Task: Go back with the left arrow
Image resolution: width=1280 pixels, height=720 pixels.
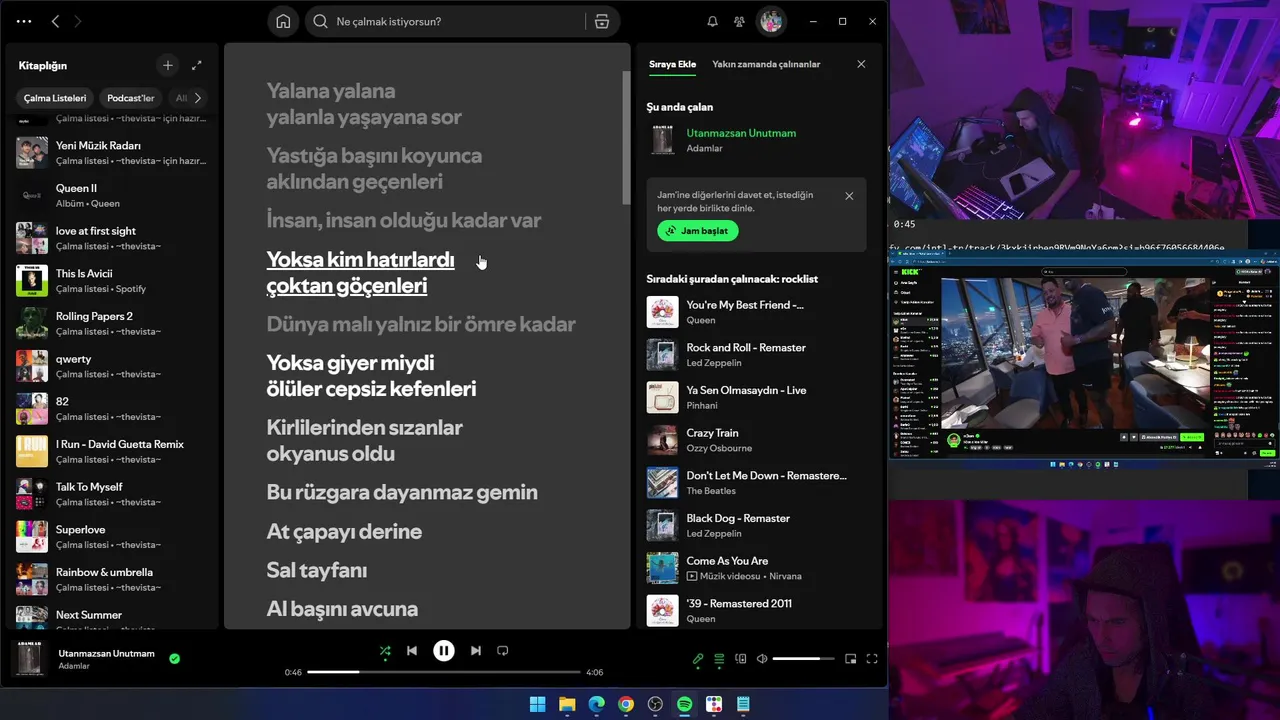Action: pyautogui.click(x=55, y=21)
